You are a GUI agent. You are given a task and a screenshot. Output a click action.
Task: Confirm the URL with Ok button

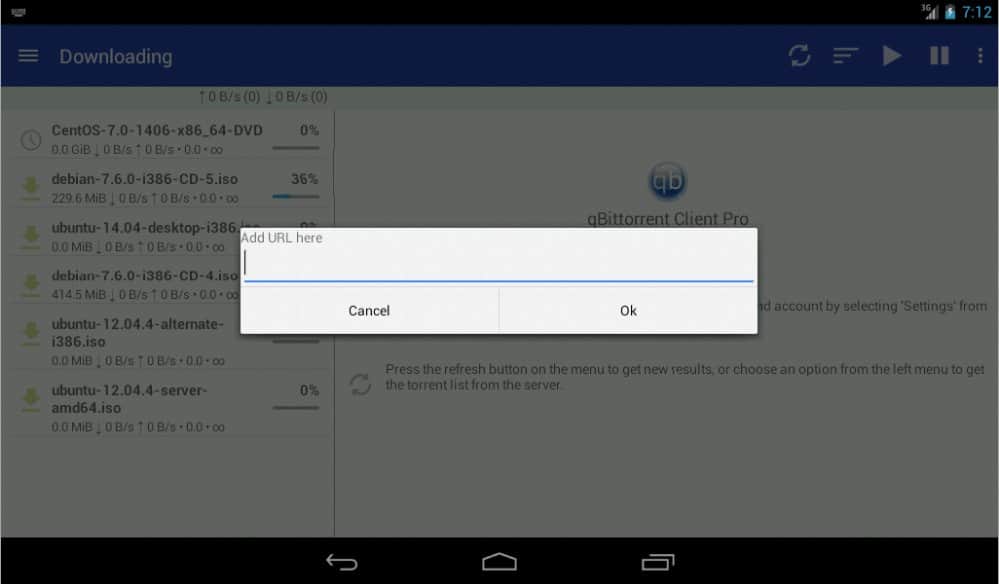click(x=628, y=311)
